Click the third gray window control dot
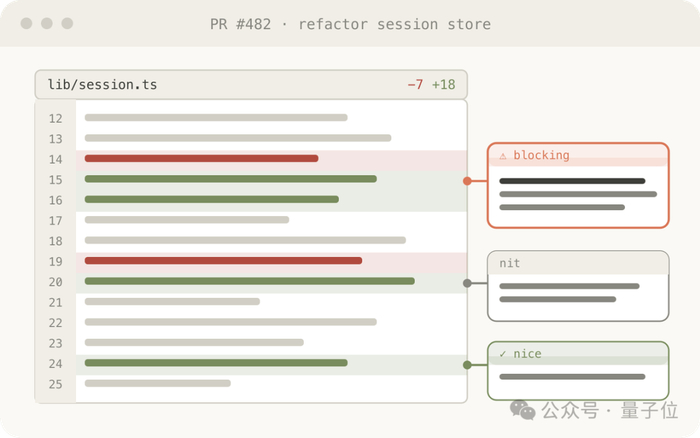 pyautogui.click(x=67, y=23)
